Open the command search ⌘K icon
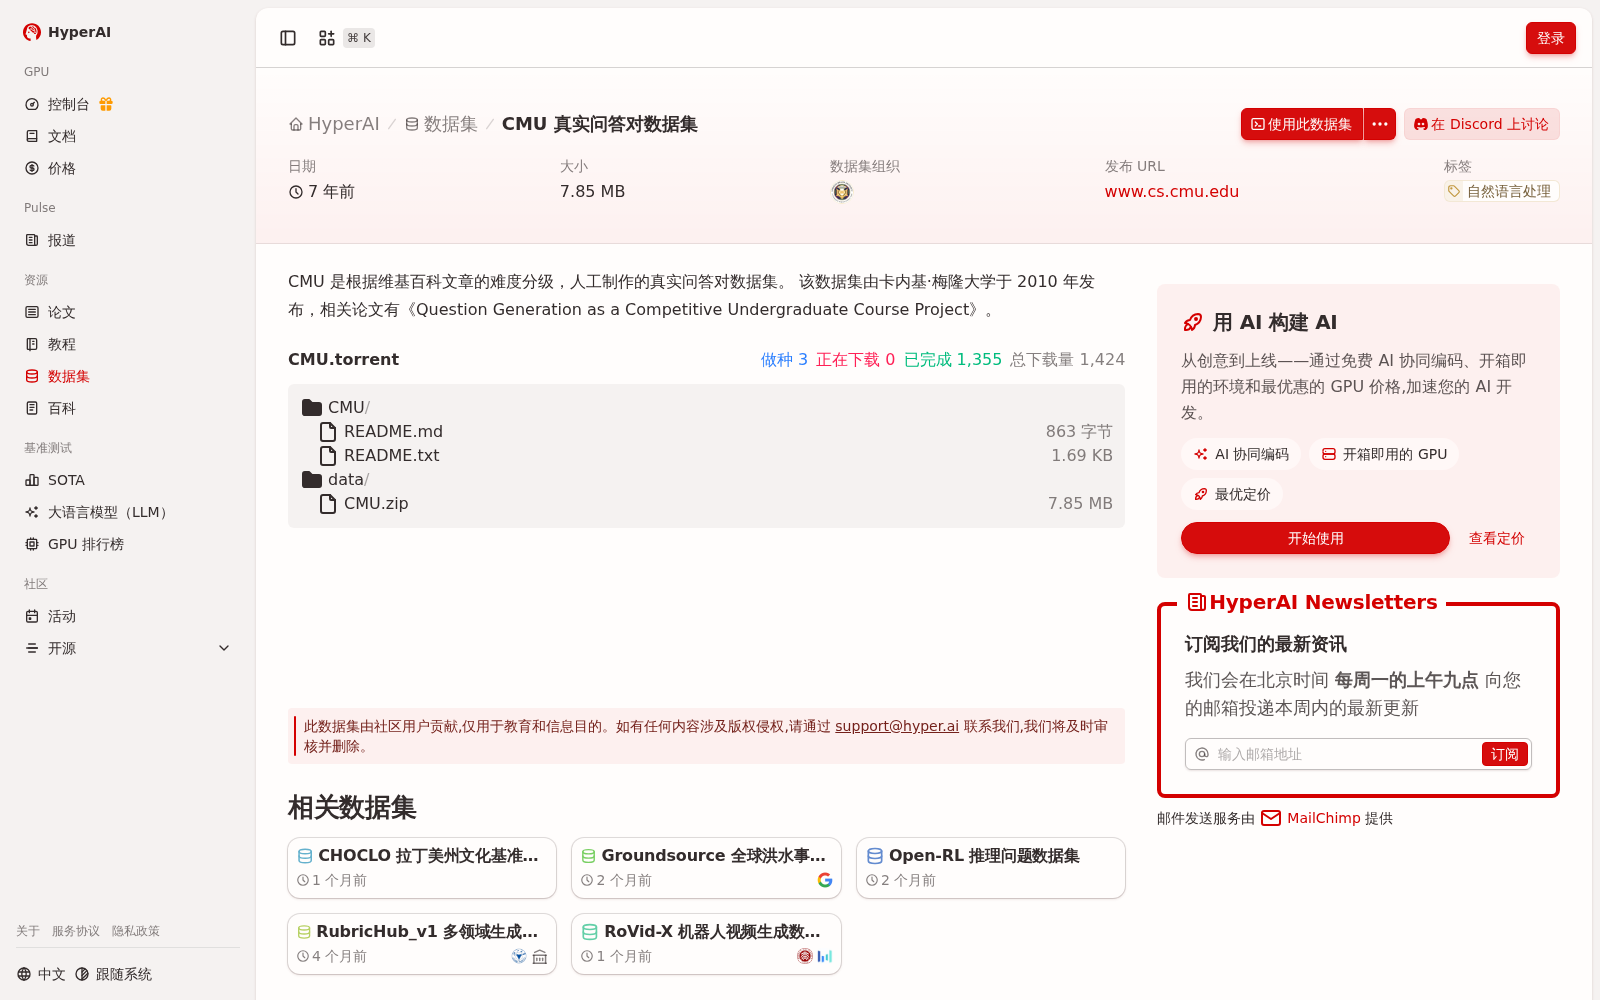The width and height of the screenshot is (1600, 1000). tap(327, 38)
